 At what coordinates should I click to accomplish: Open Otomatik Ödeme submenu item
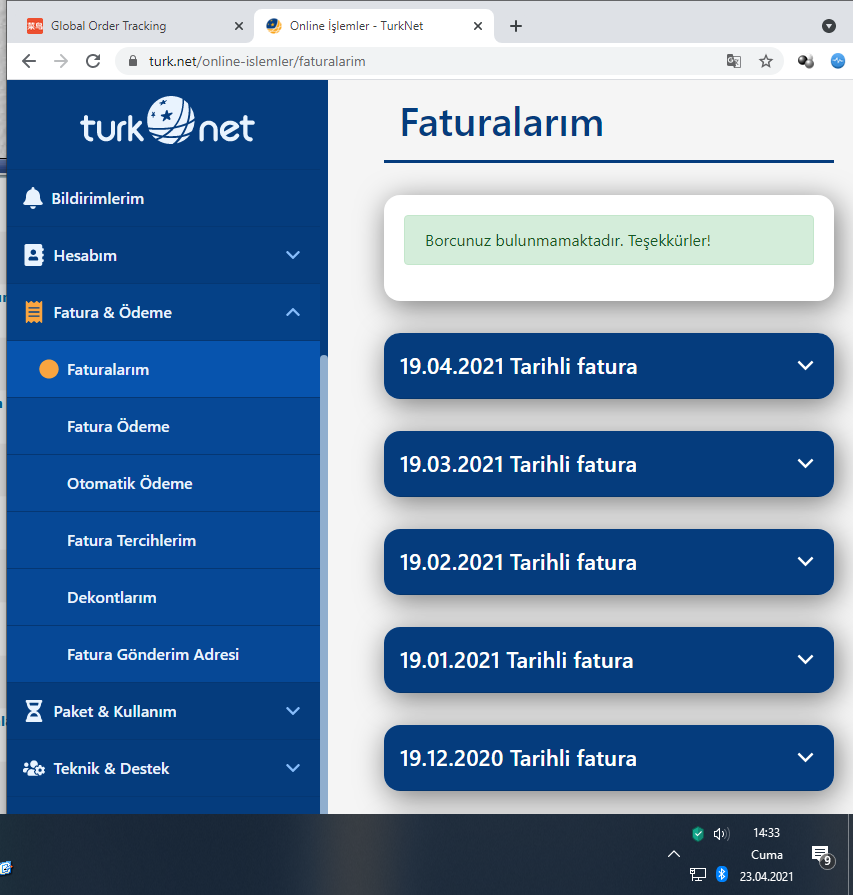click(x=163, y=483)
